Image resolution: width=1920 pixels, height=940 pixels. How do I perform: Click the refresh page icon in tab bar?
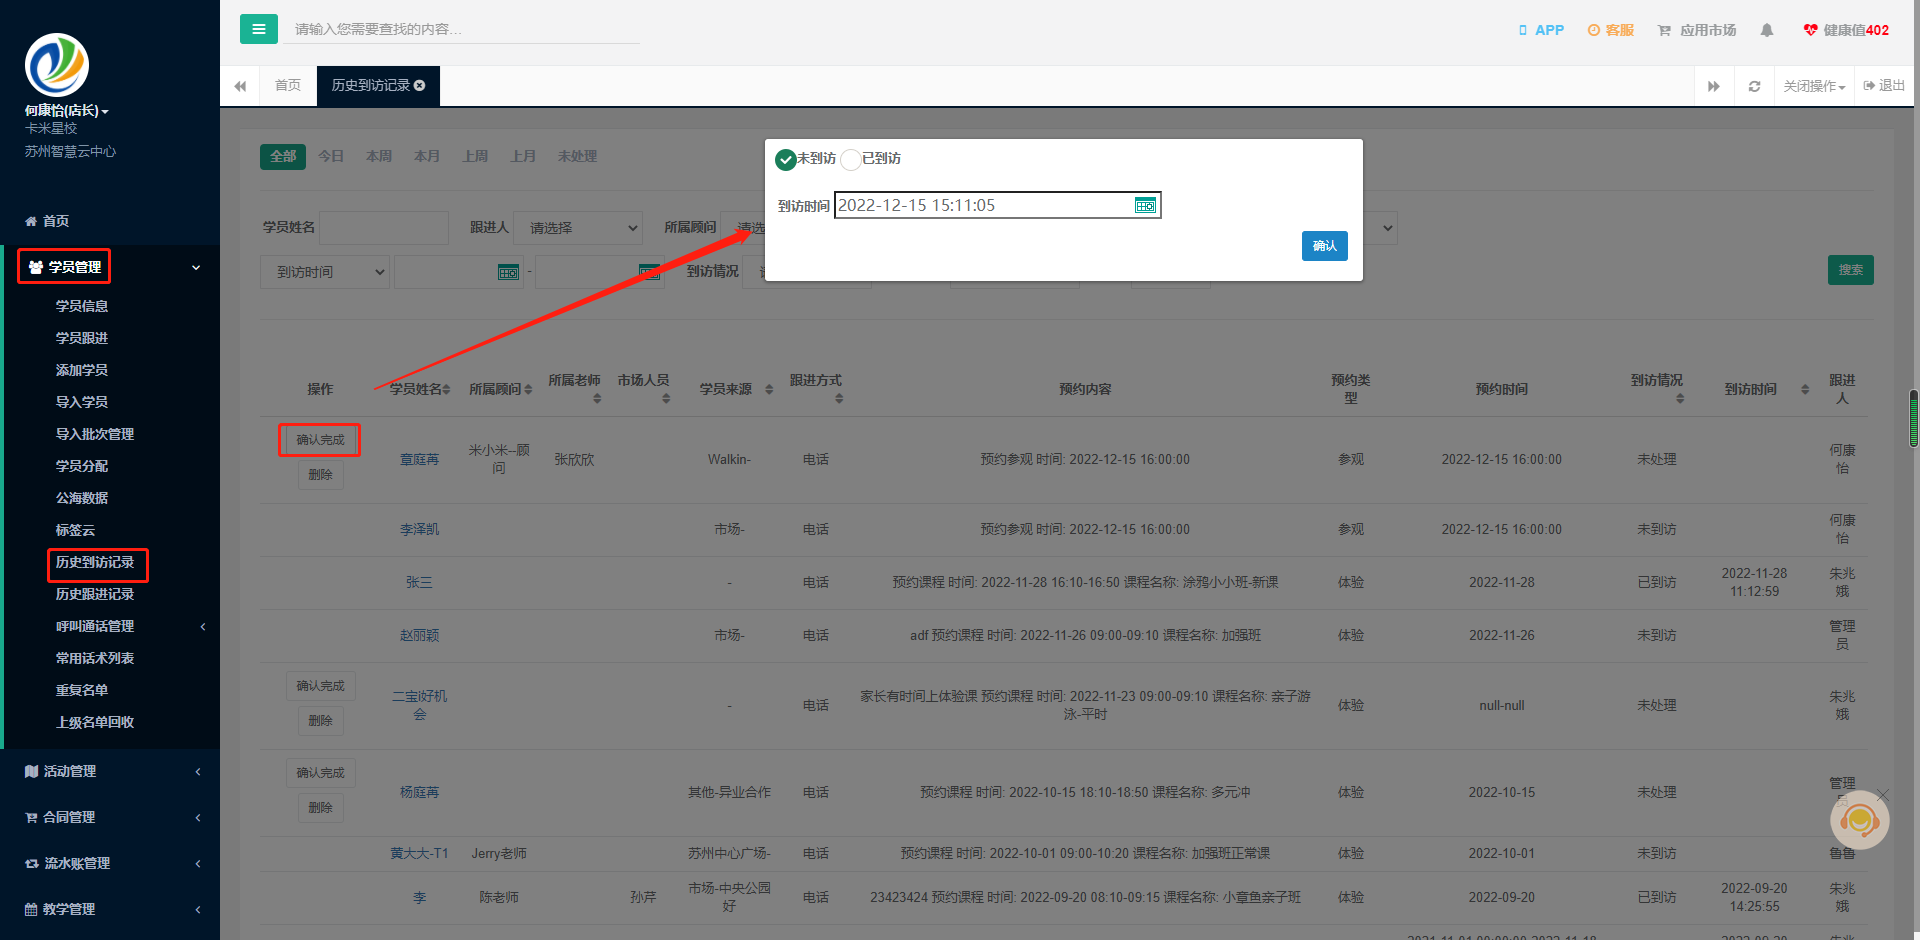pyautogui.click(x=1754, y=86)
